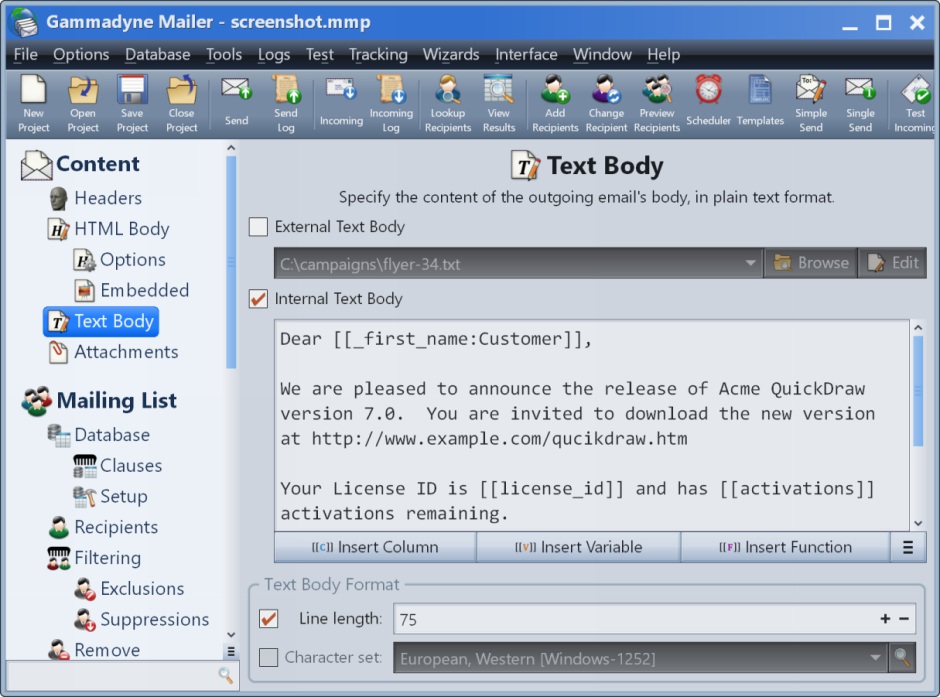Open the Tracking menu
940x697 pixels.
[378, 55]
